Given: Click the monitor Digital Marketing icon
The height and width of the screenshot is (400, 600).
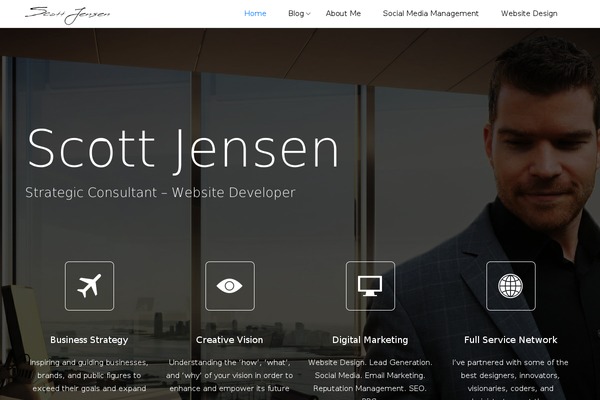Looking at the screenshot, I should point(370,286).
